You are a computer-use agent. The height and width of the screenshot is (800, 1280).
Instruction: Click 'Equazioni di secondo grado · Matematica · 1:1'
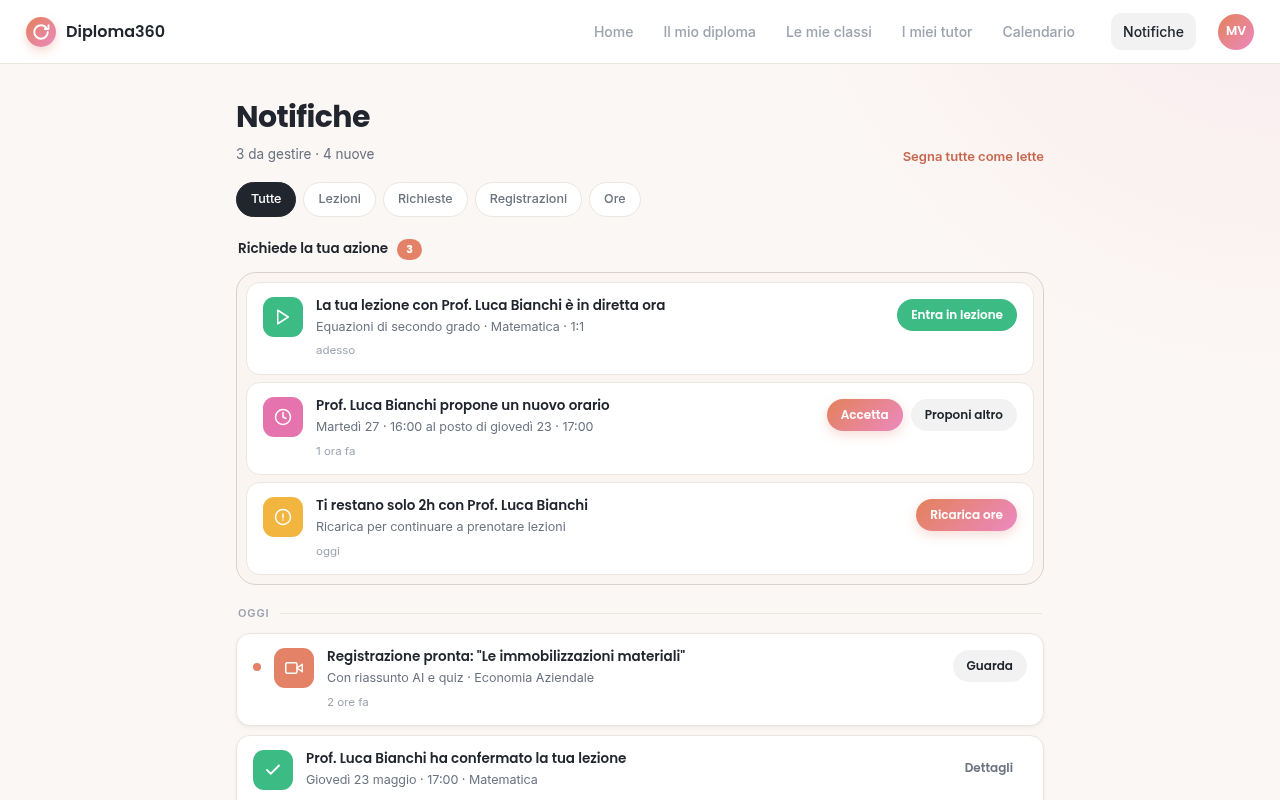[450, 327]
